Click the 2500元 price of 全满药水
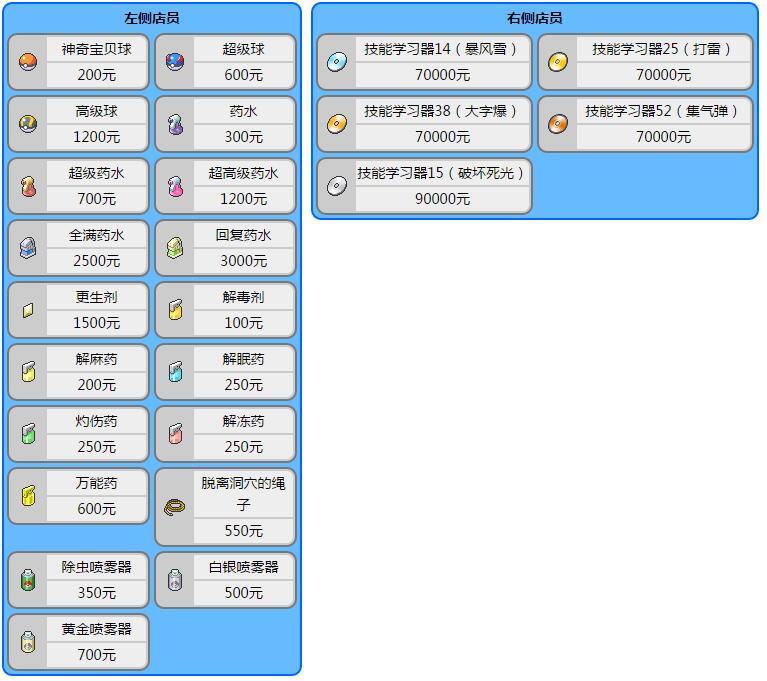This screenshot has width=767, height=681. pyautogui.click(x=97, y=261)
